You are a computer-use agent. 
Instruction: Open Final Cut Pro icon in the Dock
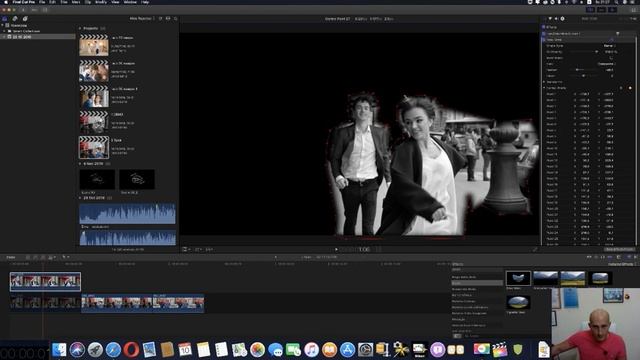coord(500,350)
